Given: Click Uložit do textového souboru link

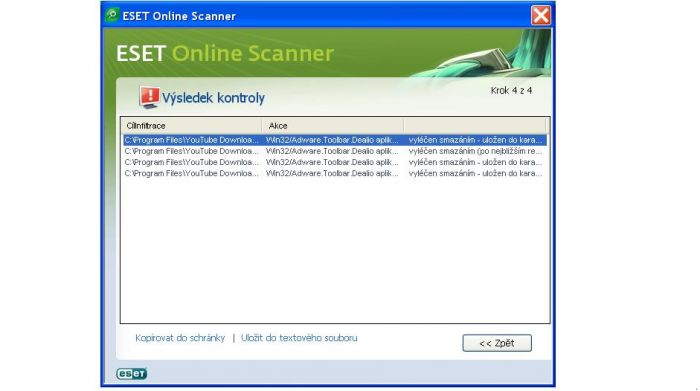Looking at the screenshot, I should (x=299, y=338).
